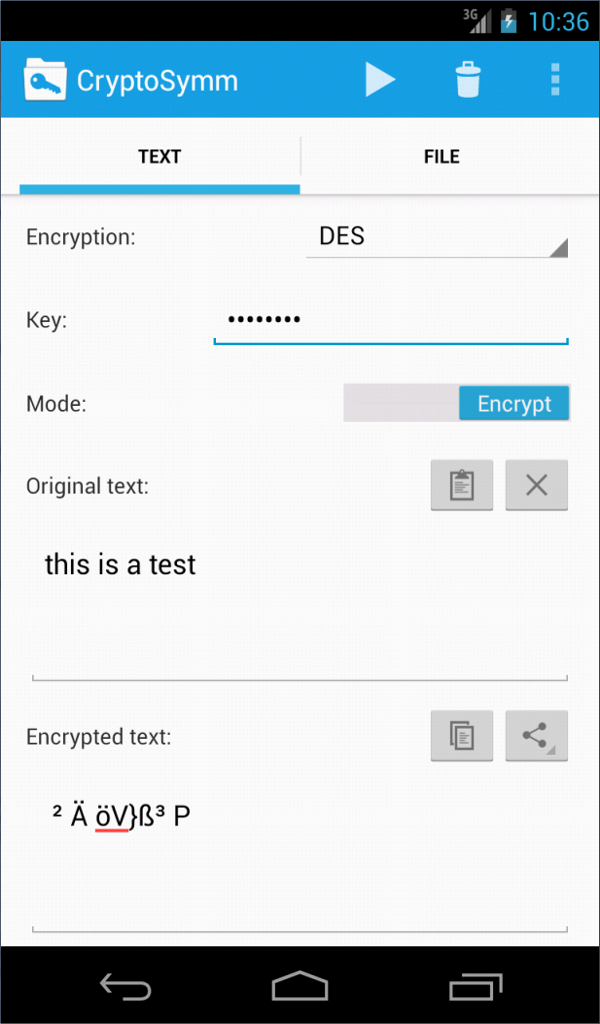The image size is (600, 1024).
Task: Copy the Encrypted text output
Action: 461,736
